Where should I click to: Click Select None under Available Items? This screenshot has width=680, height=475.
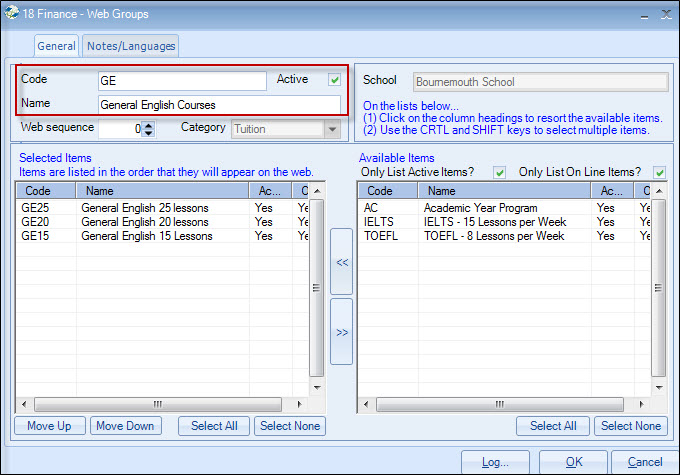coord(629,426)
